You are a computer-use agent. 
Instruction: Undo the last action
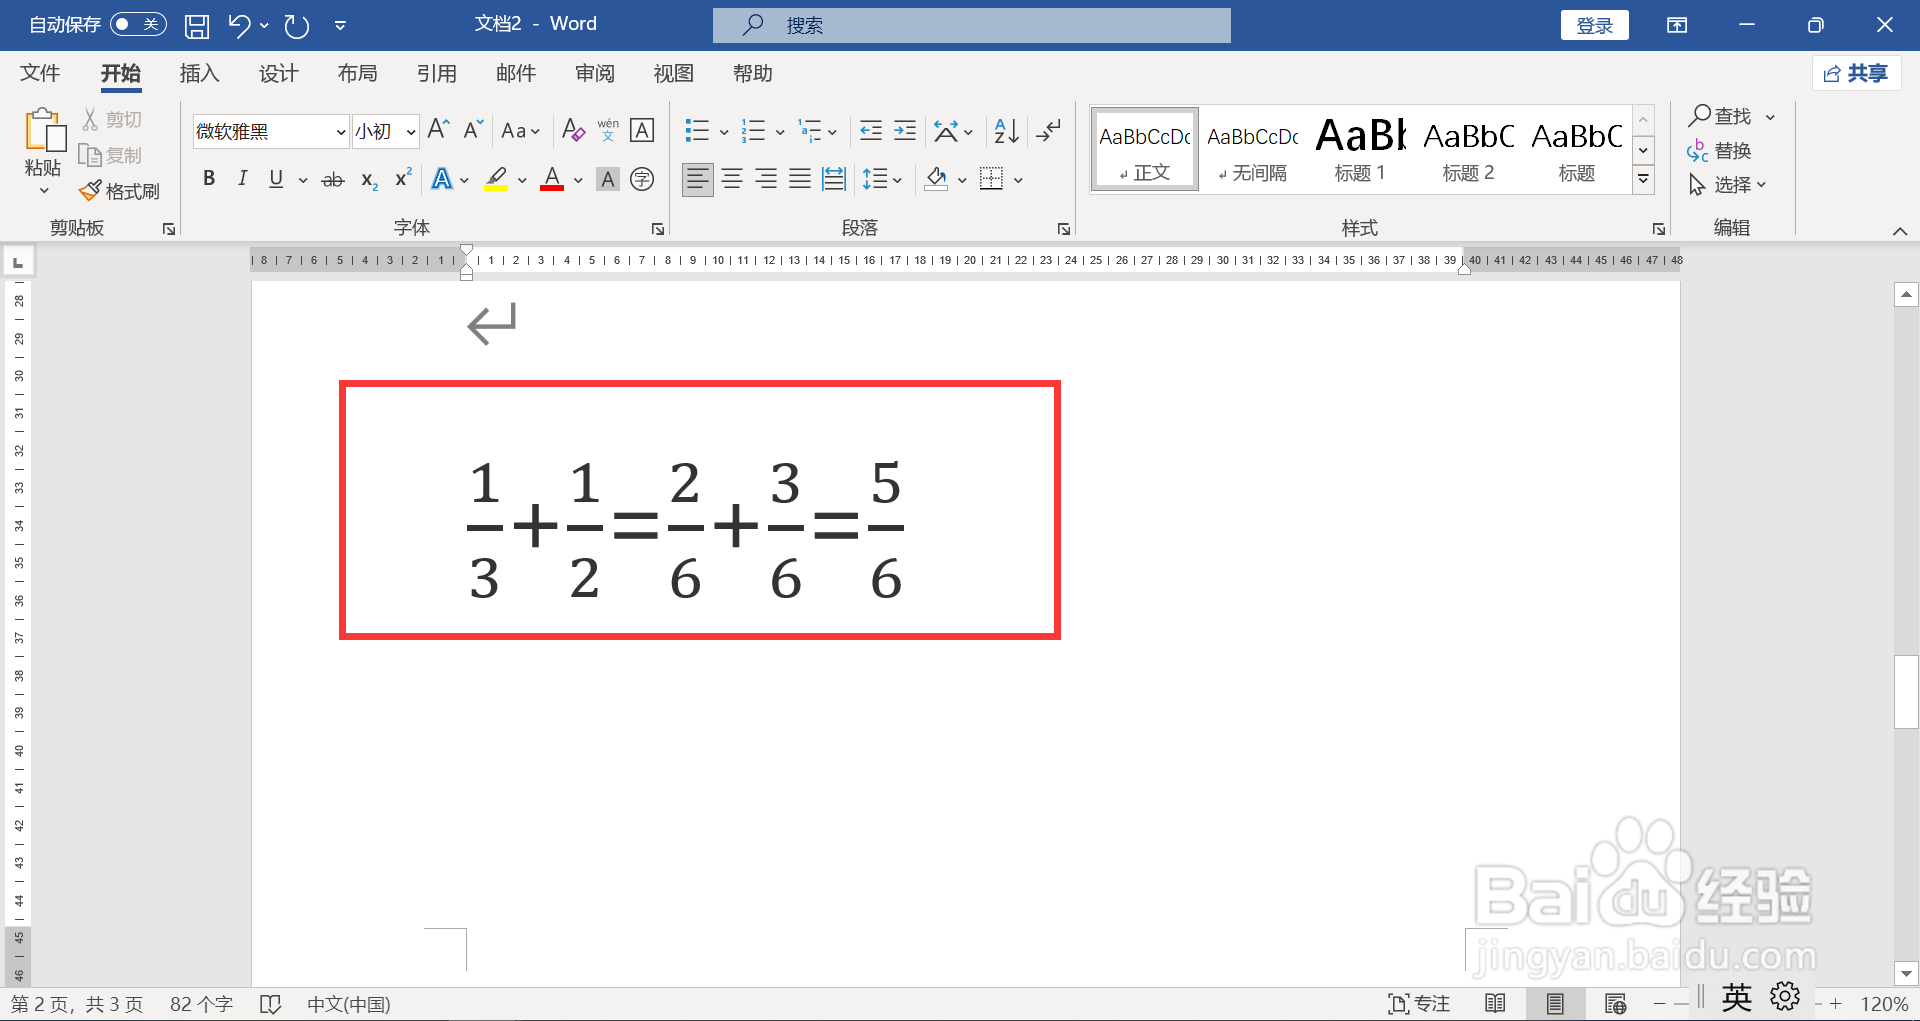tap(239, 26)
